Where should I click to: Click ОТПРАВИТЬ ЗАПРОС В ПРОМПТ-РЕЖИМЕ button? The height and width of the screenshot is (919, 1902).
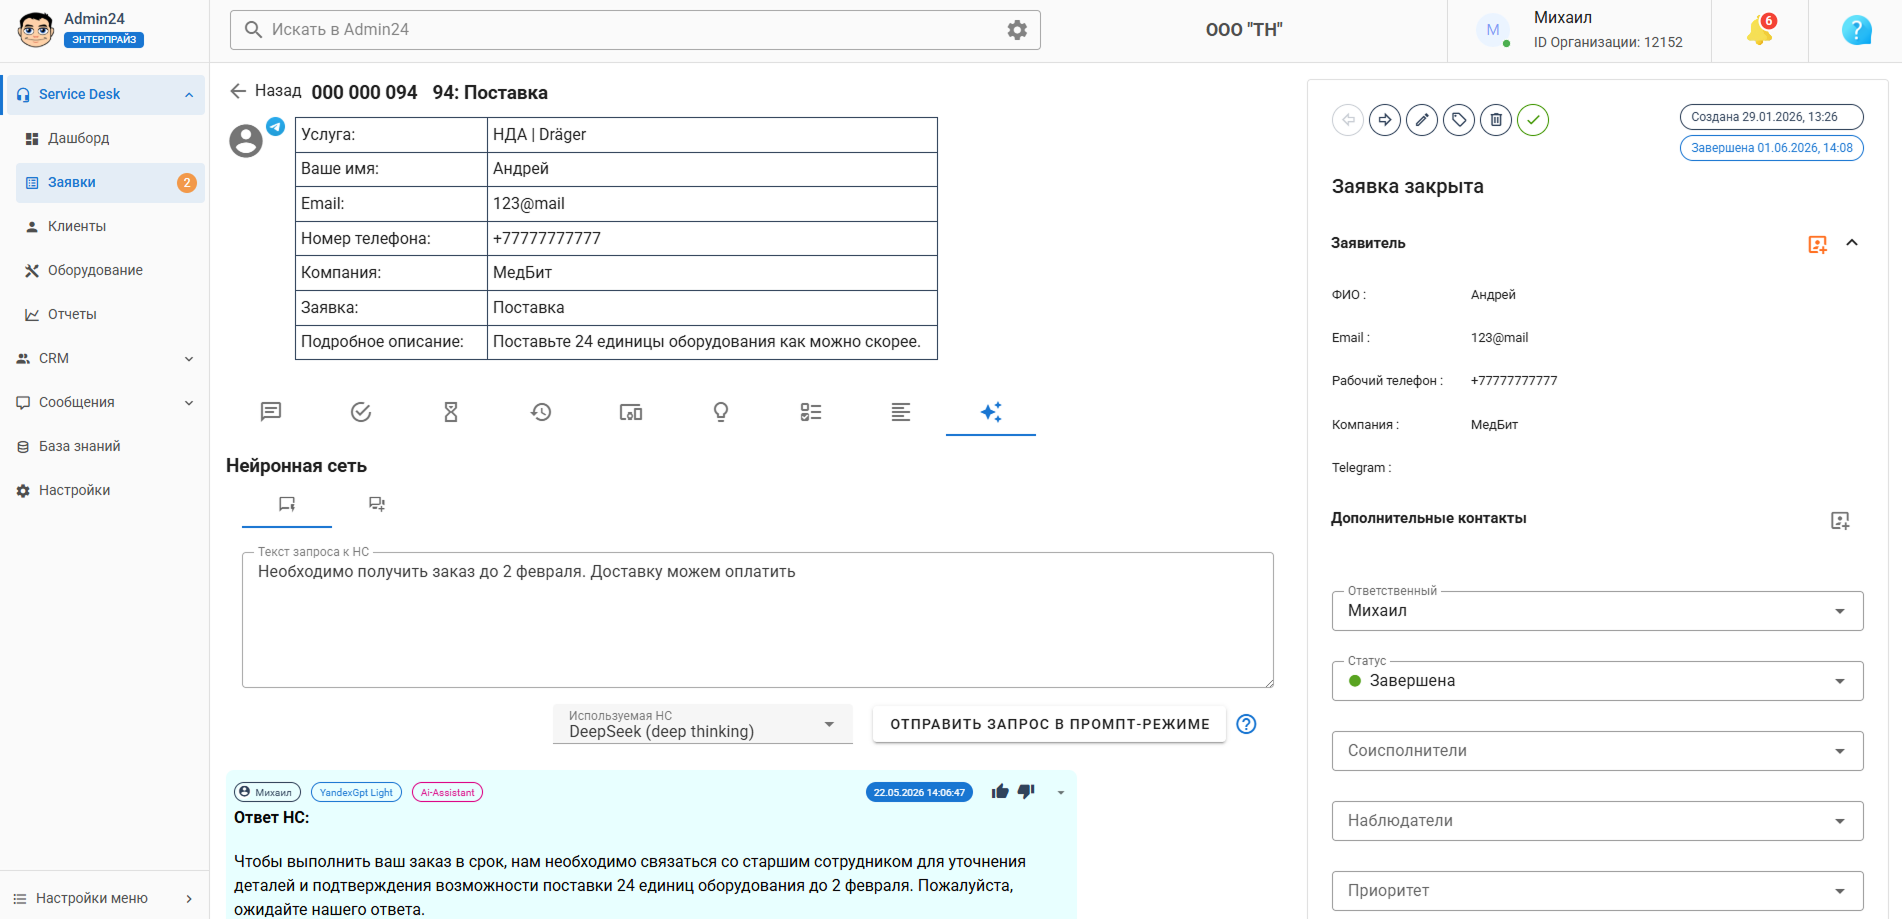(1050, 724)
